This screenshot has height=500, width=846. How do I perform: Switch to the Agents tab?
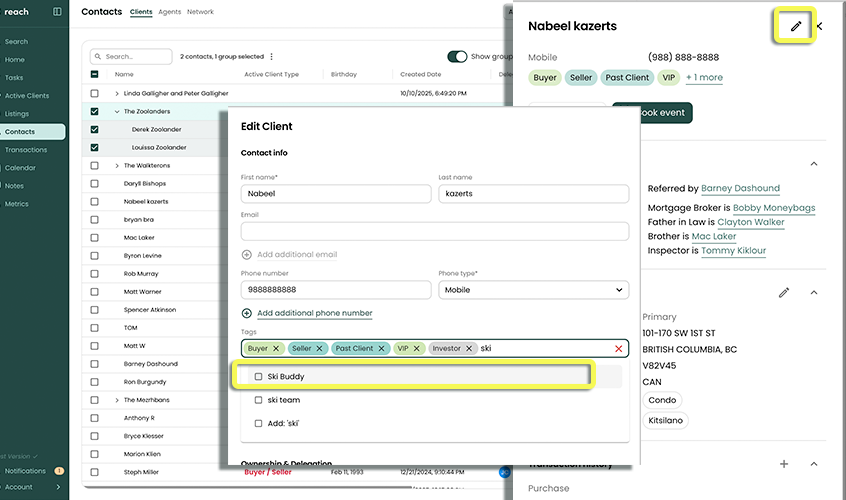tap(170, 12)
